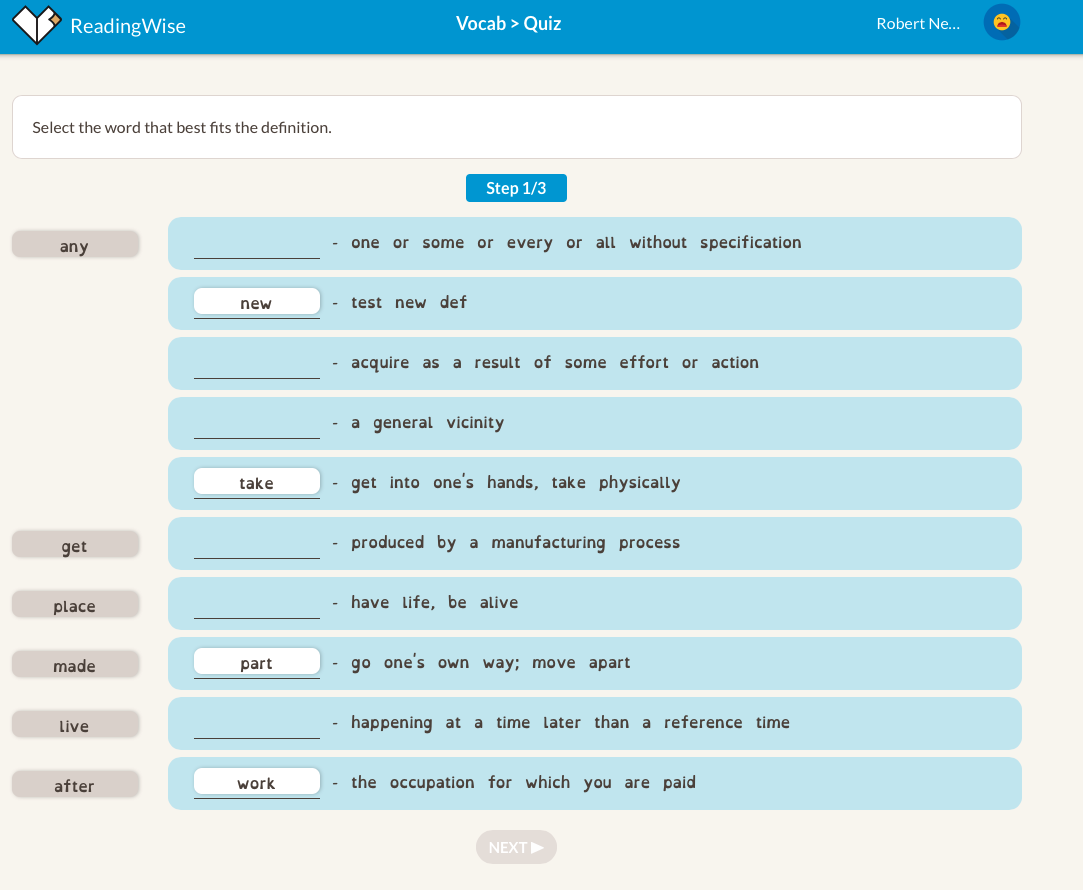1083x890 pixels.
Task: Pick the 'place' word tile
Action: [x=75, y=605]
